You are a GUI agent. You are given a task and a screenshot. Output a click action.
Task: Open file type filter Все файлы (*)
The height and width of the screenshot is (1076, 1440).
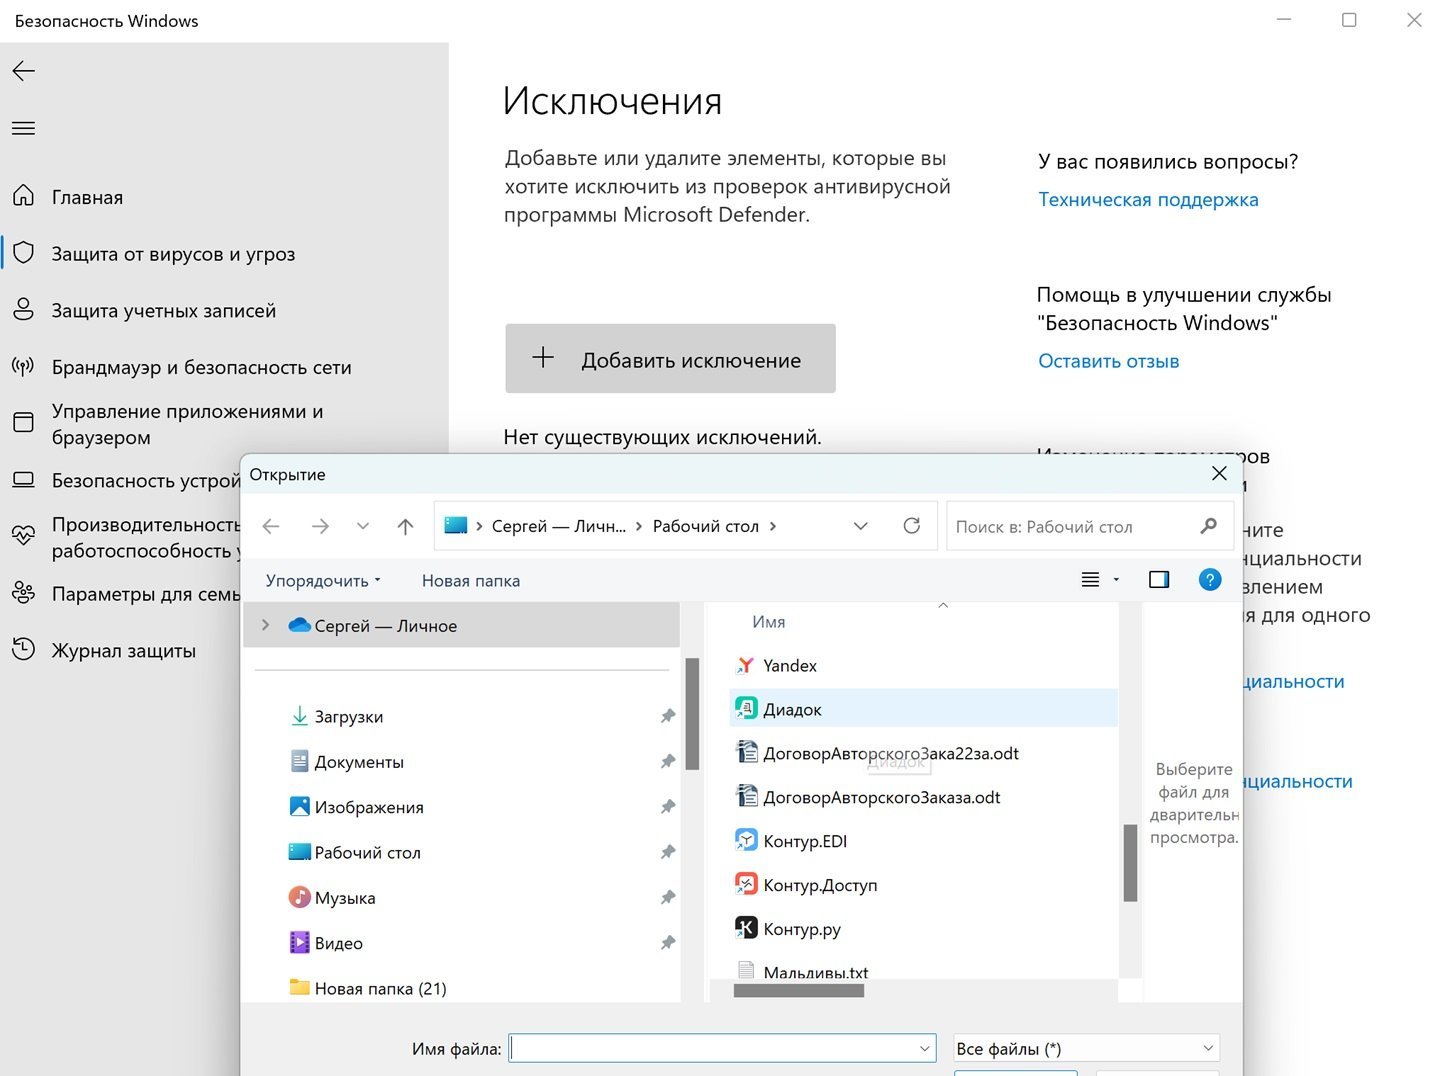(x=1087, y=1048)
